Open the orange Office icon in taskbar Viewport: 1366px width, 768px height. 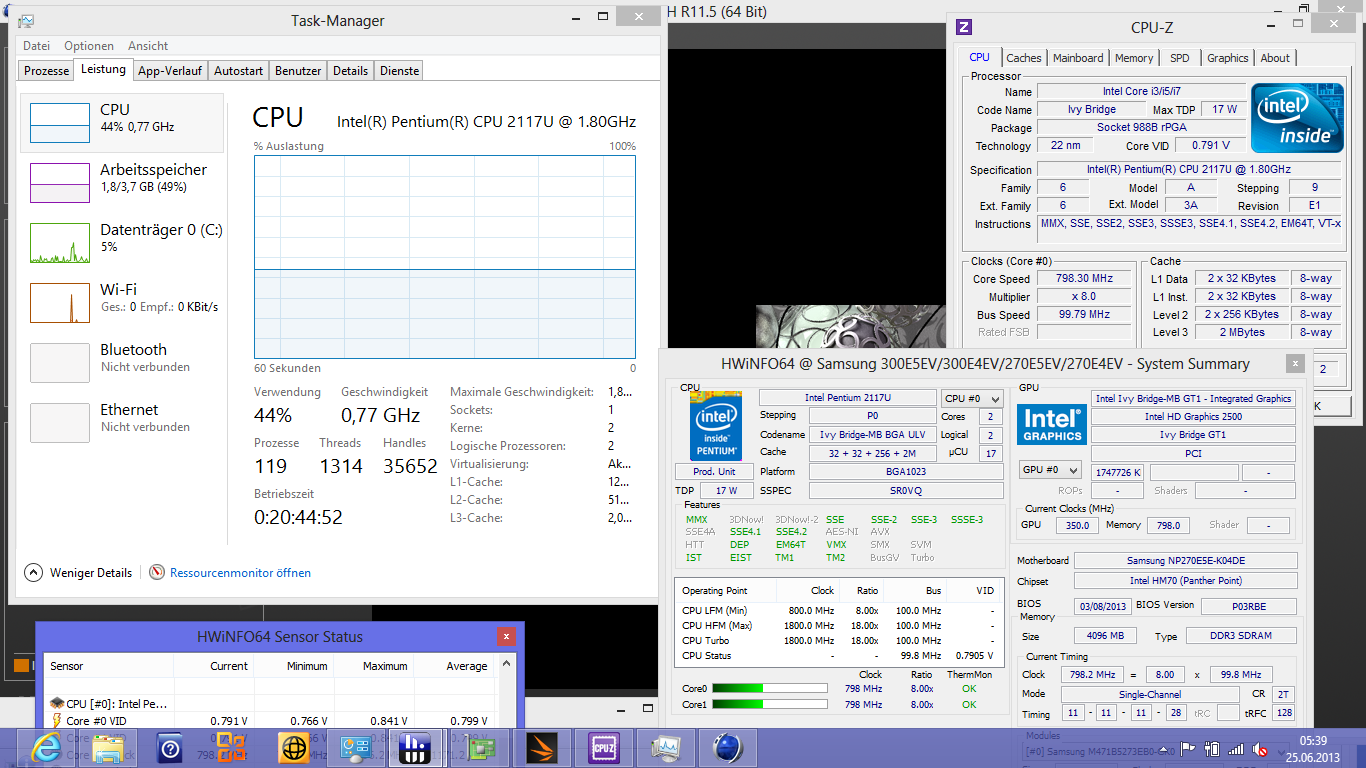click(x=232, y=747)
